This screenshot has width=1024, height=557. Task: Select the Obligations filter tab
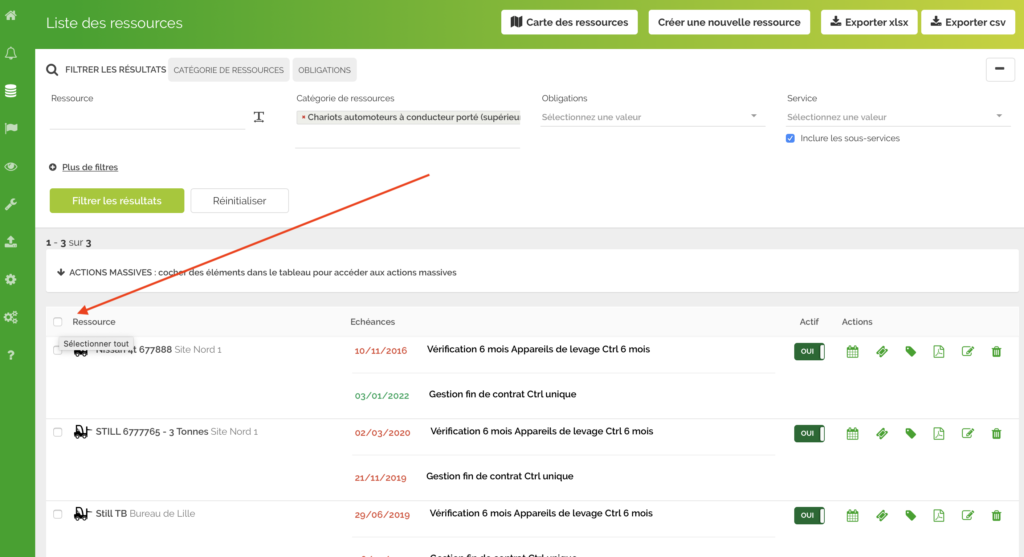pos(324,70)
